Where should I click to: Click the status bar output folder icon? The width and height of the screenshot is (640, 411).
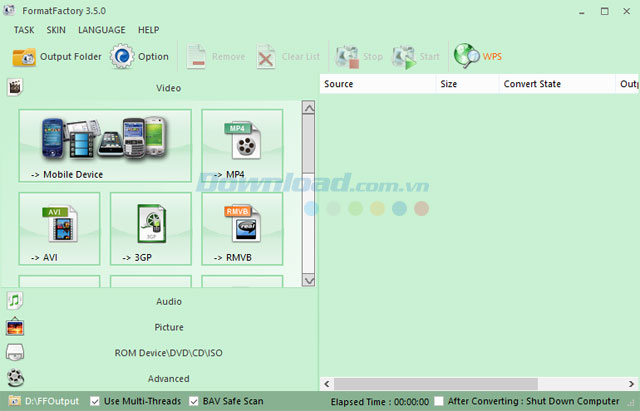(x=15, y=401)
